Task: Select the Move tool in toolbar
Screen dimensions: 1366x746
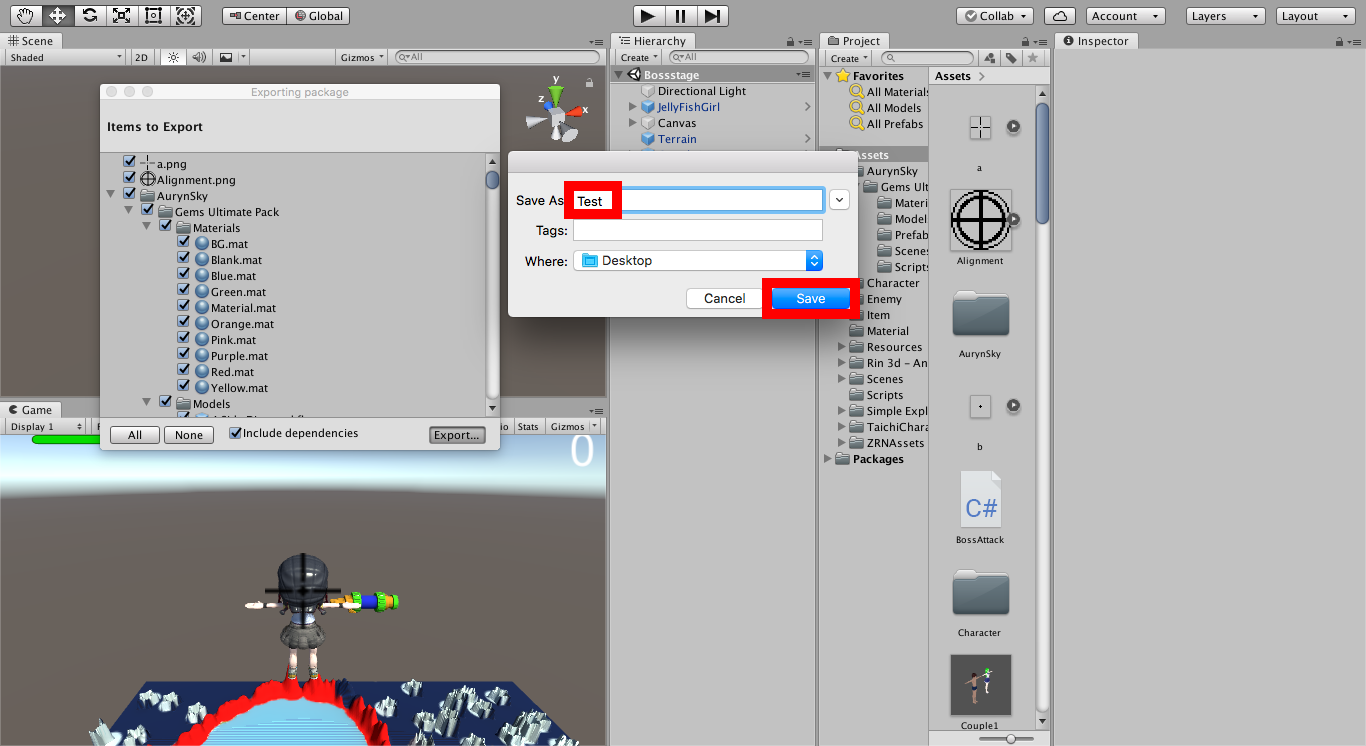Action: coord(57,16)
